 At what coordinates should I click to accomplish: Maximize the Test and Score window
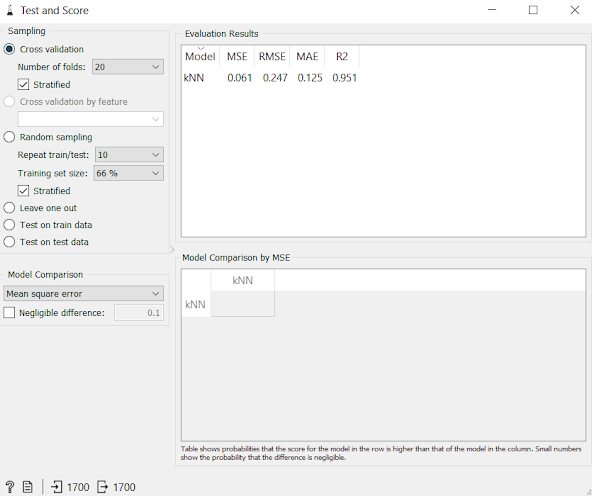(533, 10)
